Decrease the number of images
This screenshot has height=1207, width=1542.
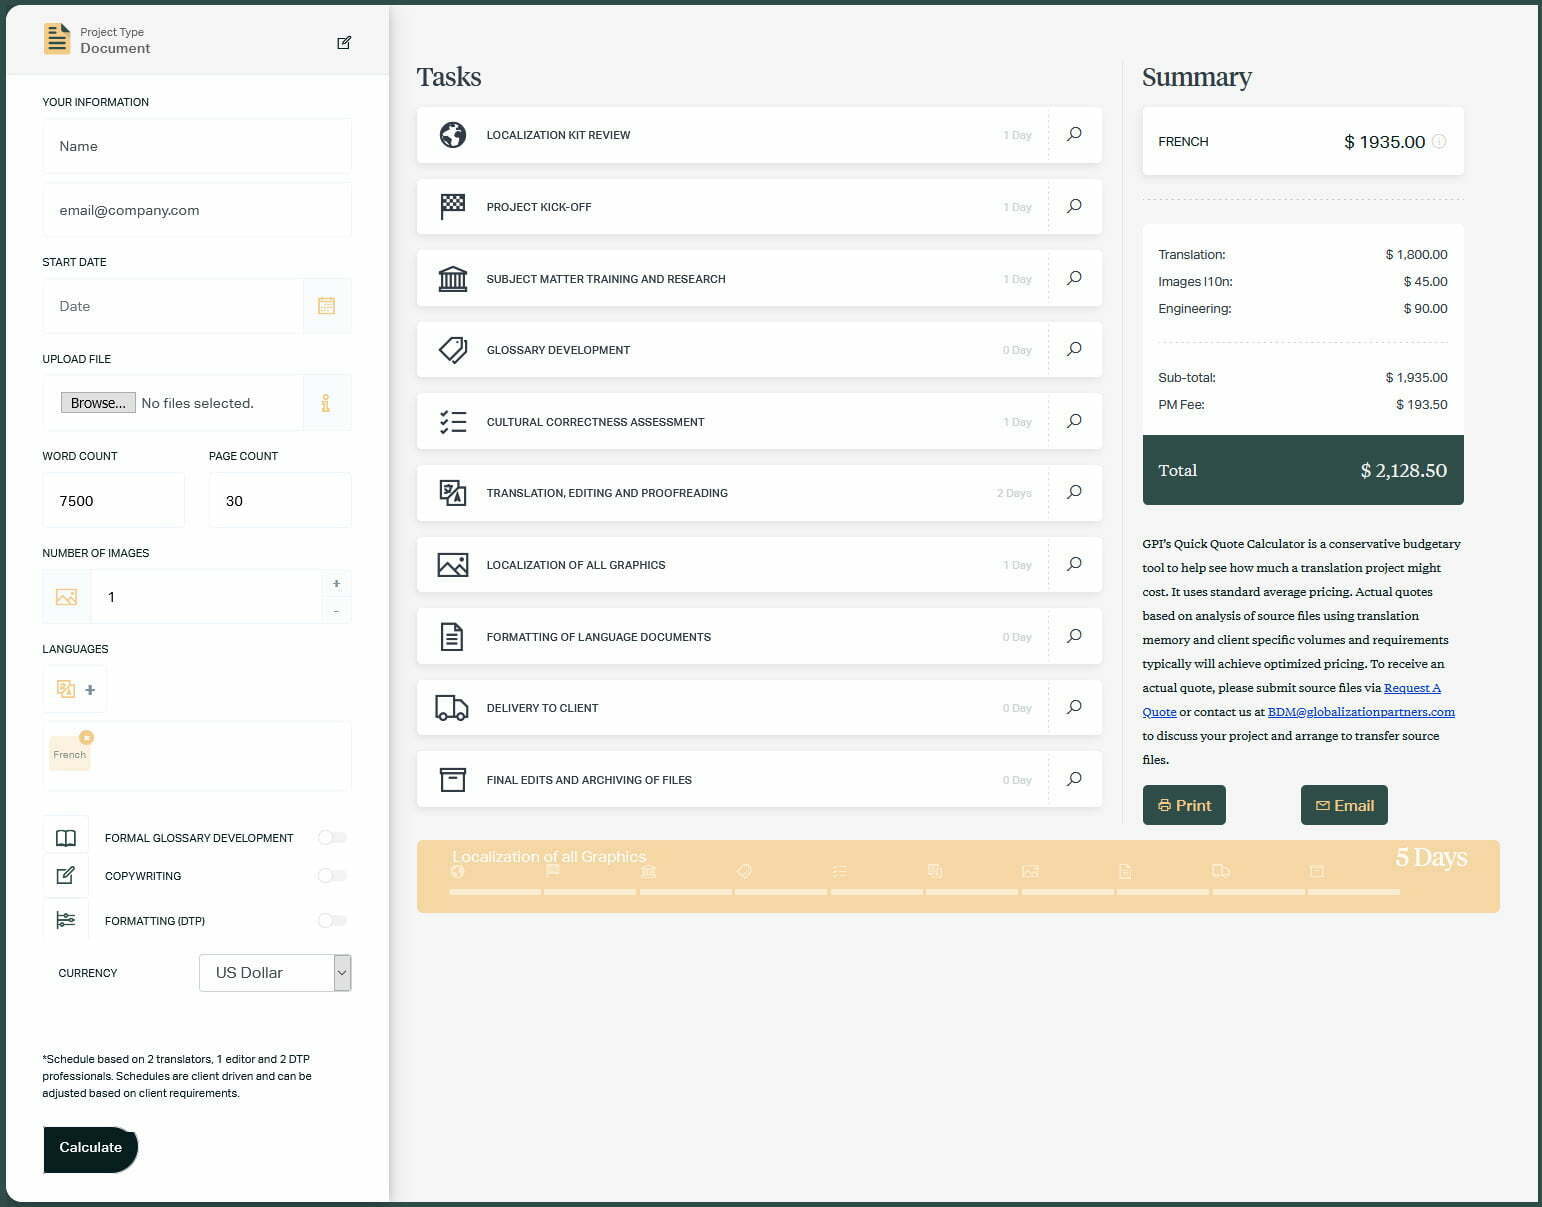tap(336, 610)
